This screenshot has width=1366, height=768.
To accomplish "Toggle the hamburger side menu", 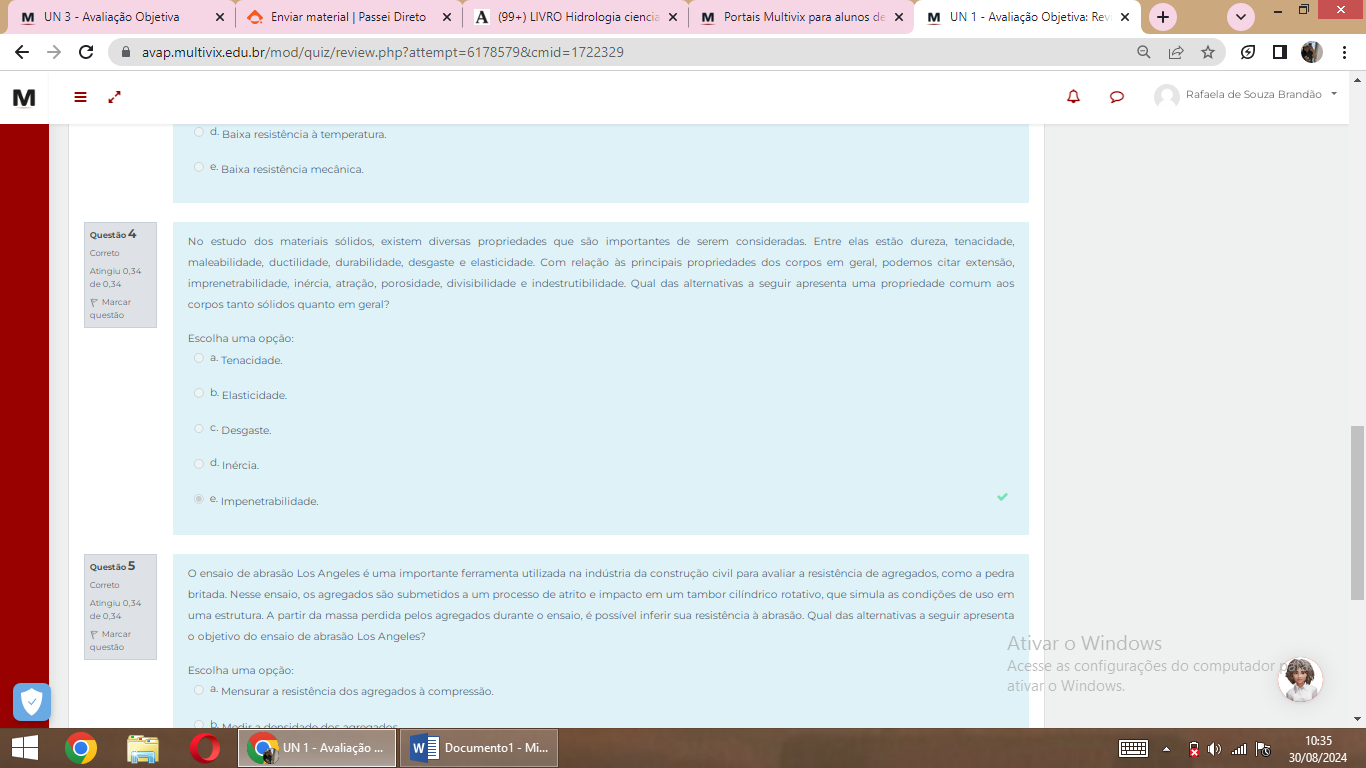I will point(81,97).
